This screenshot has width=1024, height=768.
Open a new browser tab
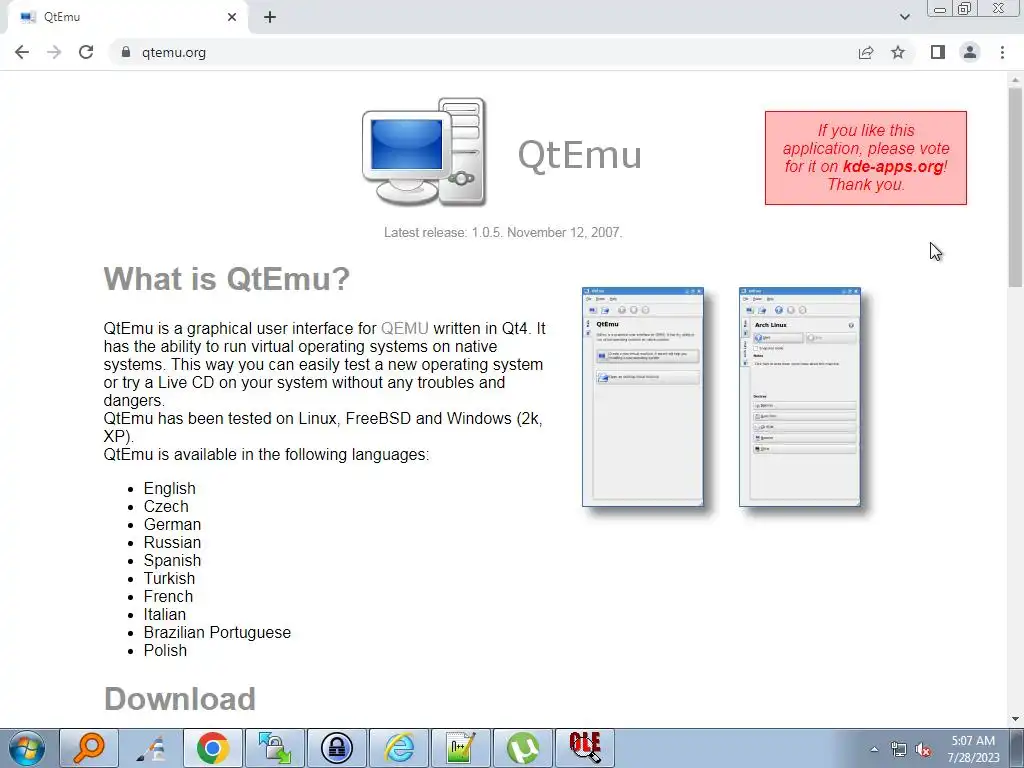click(x=270, y=18)
